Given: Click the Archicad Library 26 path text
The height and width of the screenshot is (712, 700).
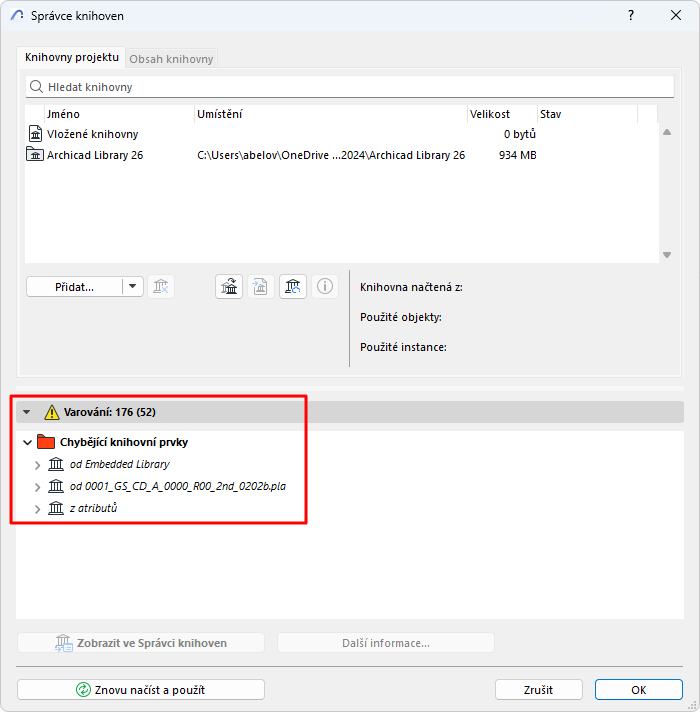Looking at the screenshot, I should [331, 155].
